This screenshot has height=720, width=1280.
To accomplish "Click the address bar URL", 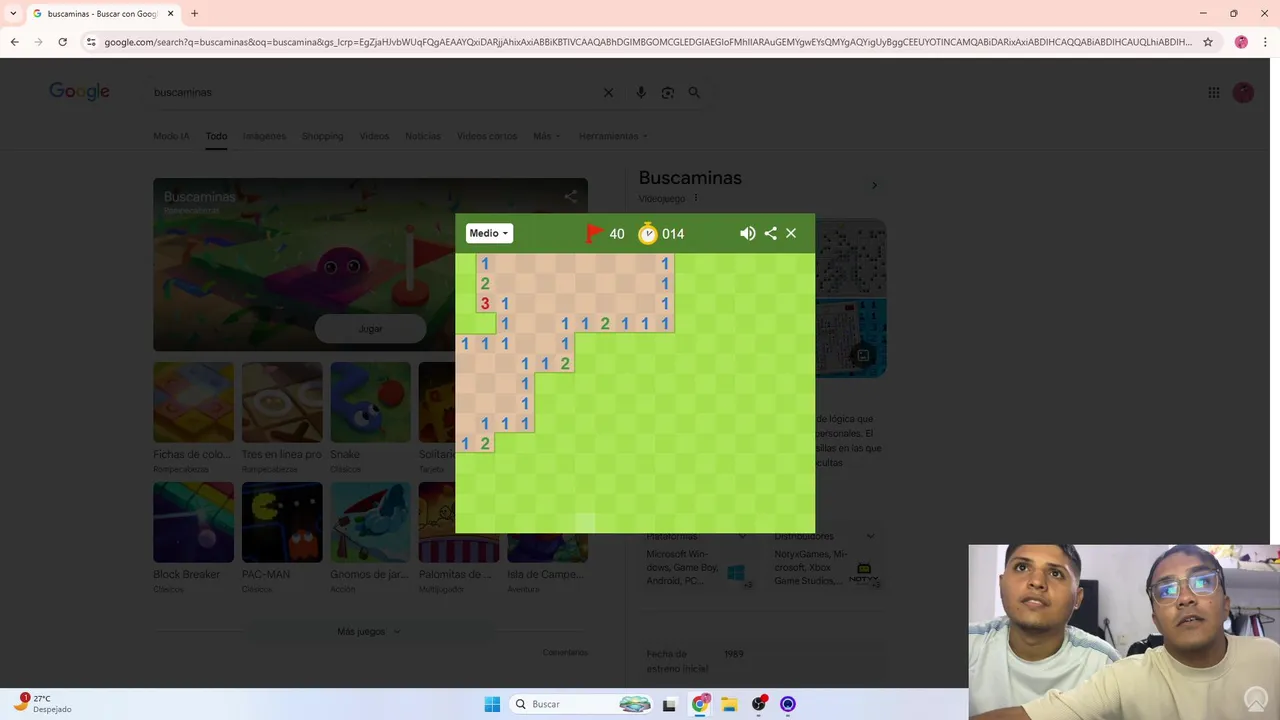I will [x=648, y=42].
